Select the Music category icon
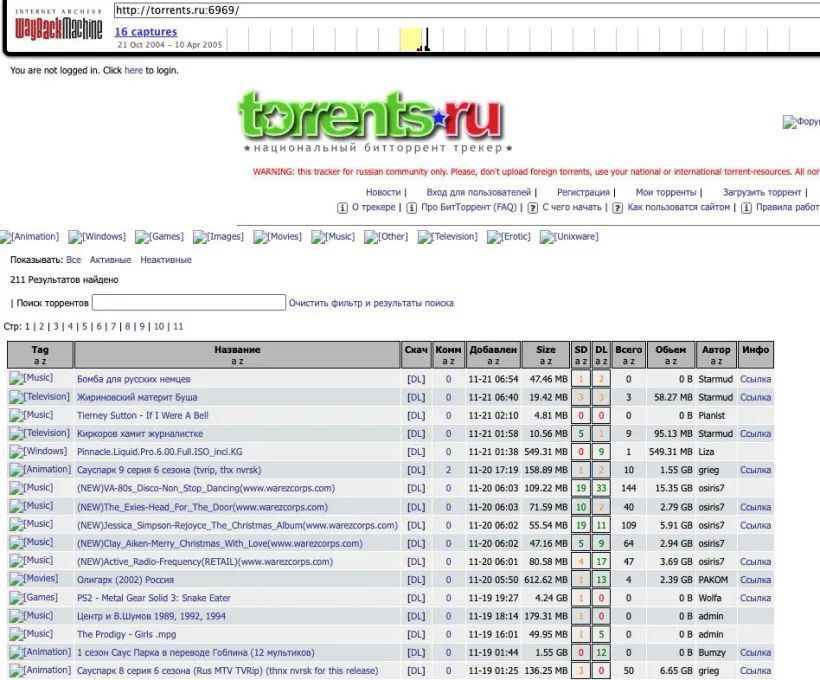The height and width of the screenshot is (680, 820). (x=333, y=236)
